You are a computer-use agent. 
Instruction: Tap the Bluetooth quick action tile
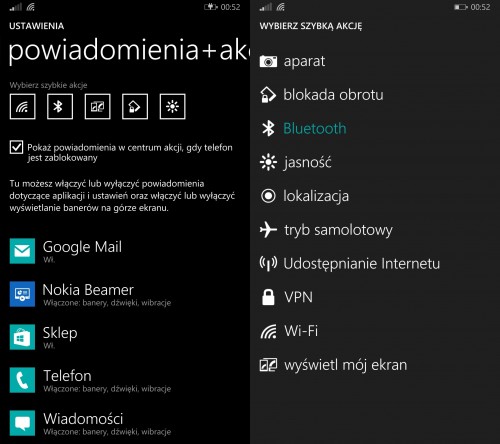point(60,106)
